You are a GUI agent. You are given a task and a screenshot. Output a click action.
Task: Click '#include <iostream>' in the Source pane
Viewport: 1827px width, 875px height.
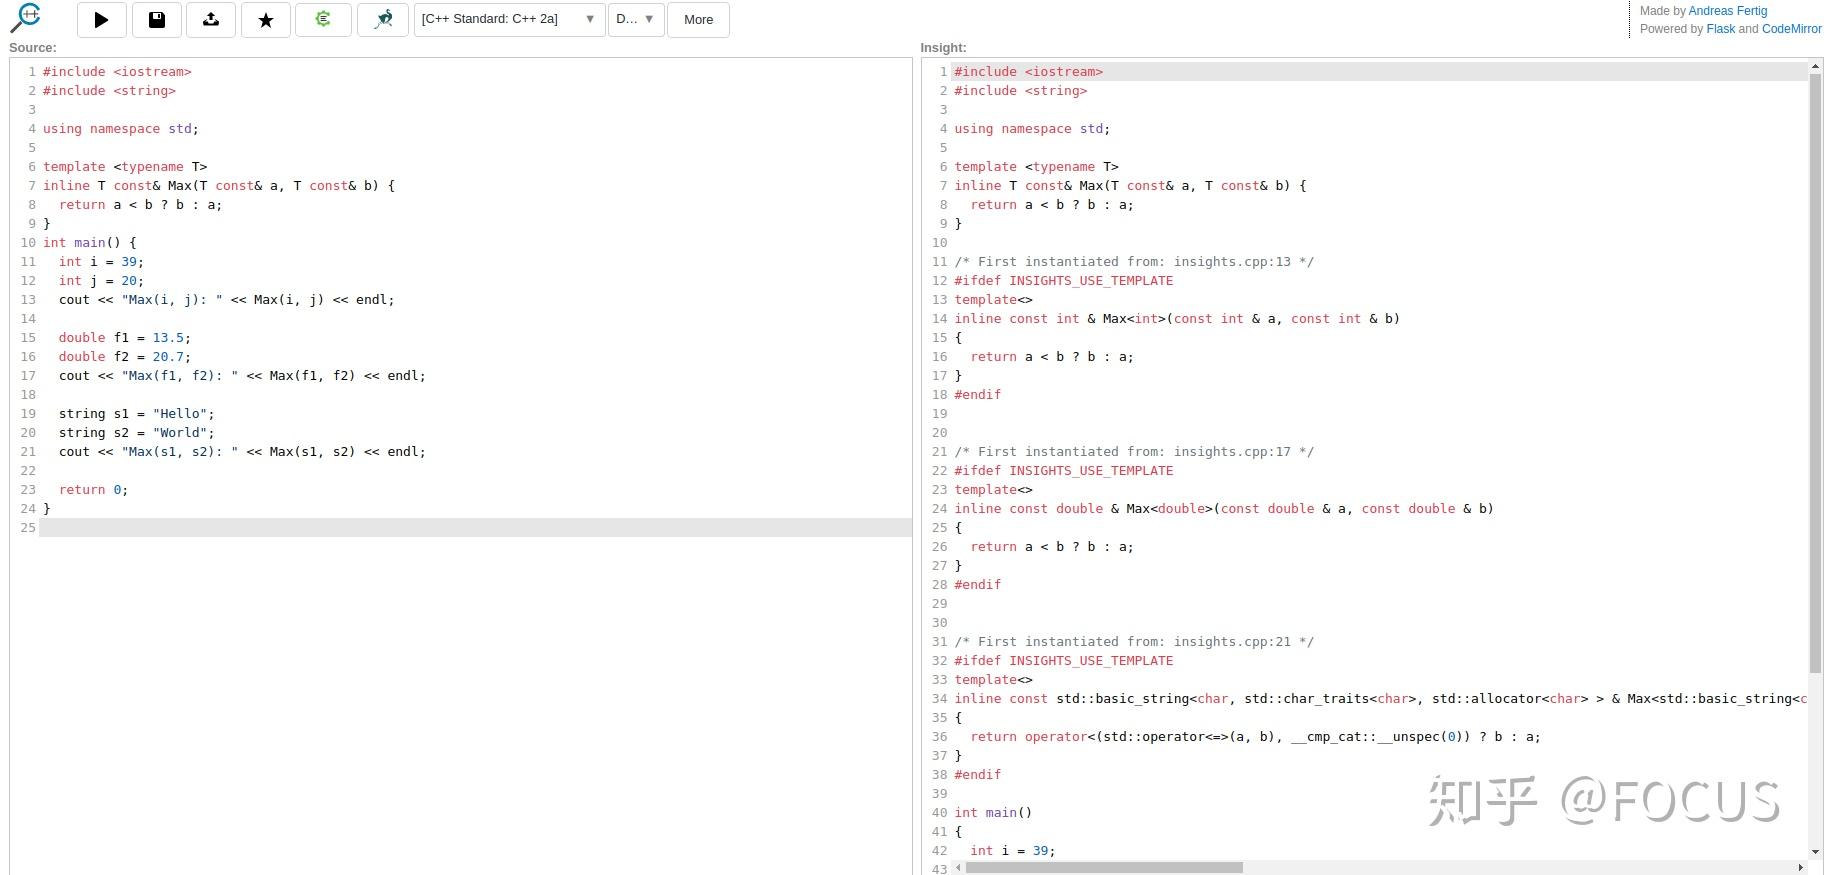117,72
